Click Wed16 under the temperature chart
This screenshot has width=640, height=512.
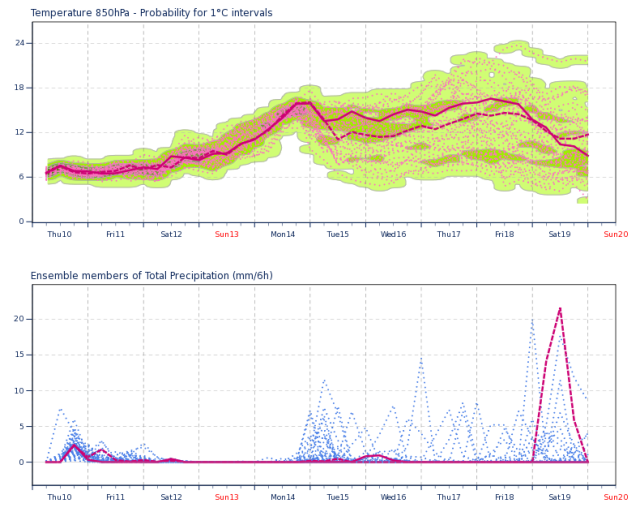point(393,234)
